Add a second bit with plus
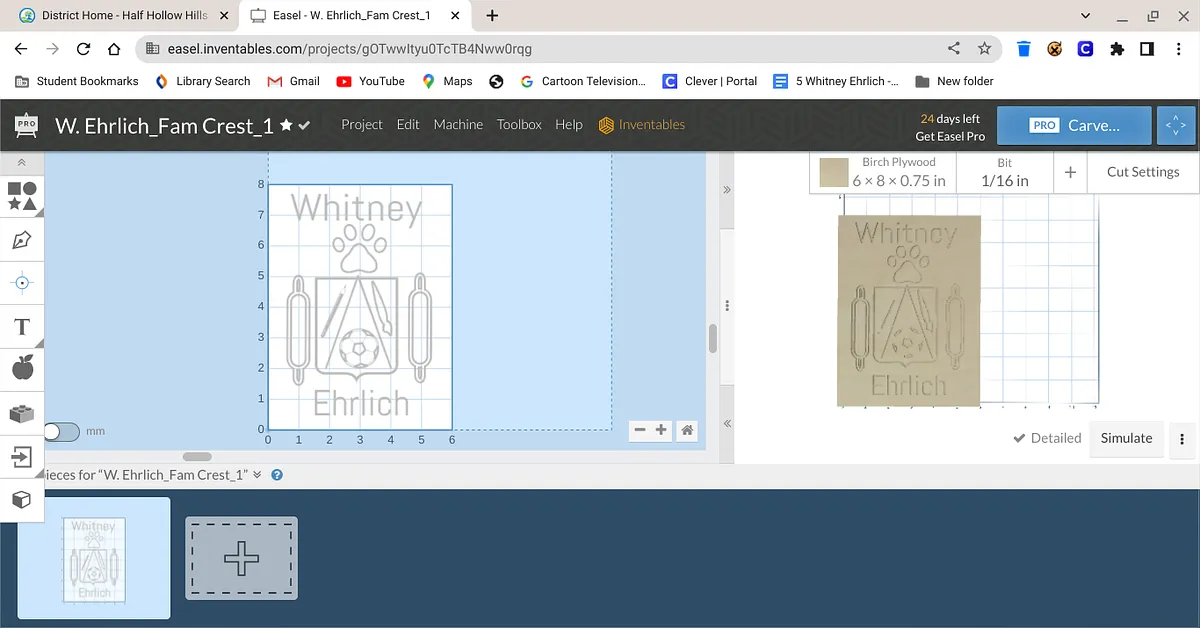1200x628 pixels. (x=1070, y=172)
